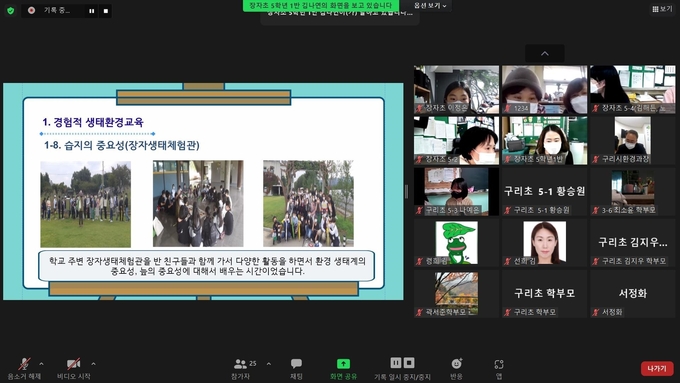Click the green Share Screen icon
The image size is (680, 383).
click(x=343, y=363)
